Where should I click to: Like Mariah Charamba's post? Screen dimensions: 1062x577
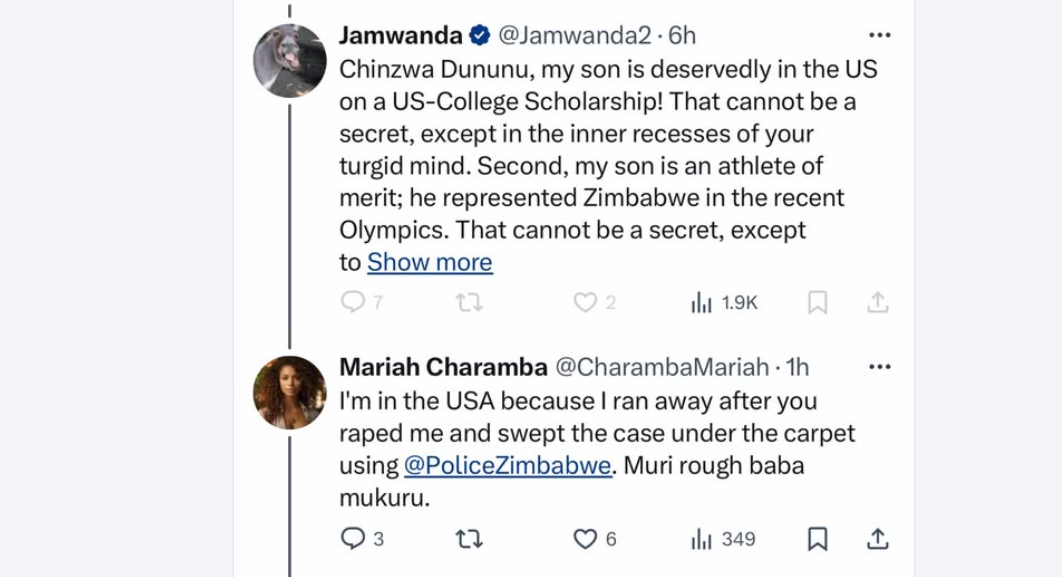tap(584, 539)
